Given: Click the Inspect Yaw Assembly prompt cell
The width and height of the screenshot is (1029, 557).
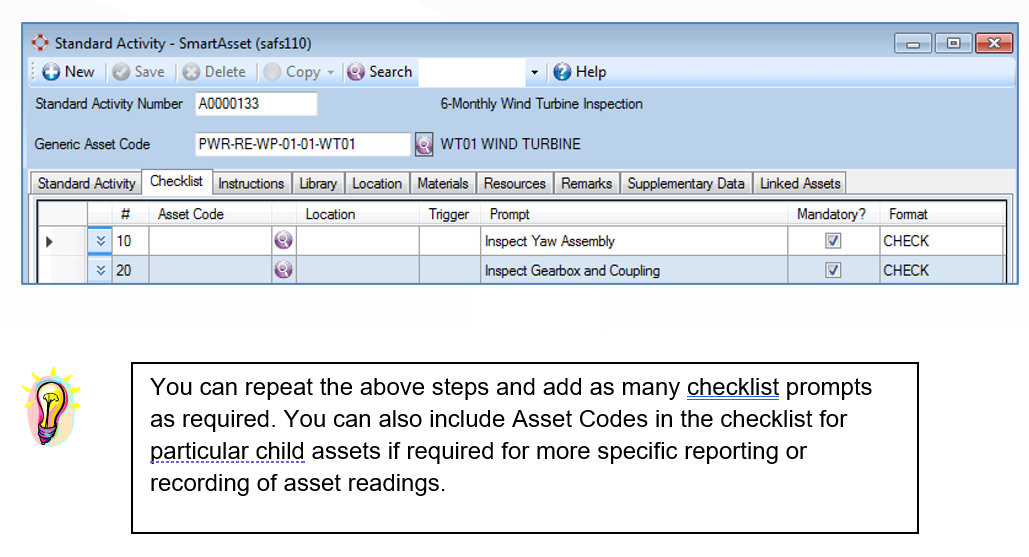Looking at the screenshot, I should pyautogui.click(x=634, y=241).
